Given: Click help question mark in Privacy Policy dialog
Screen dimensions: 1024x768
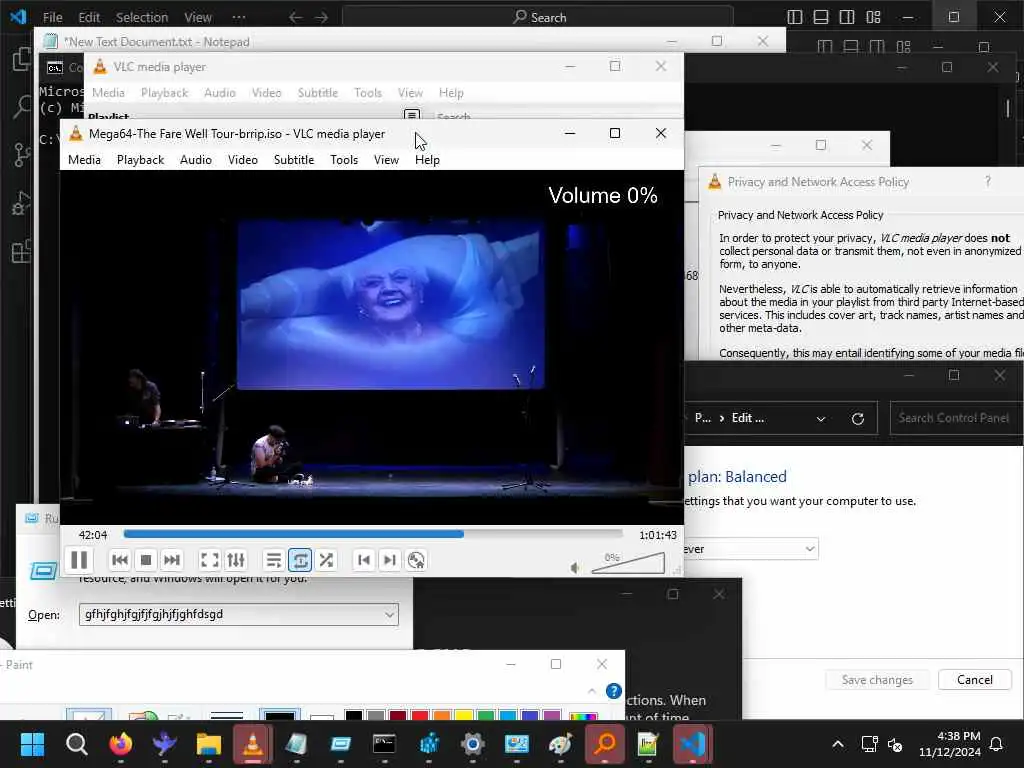Looking at the screenshot, I should [987, 182].
